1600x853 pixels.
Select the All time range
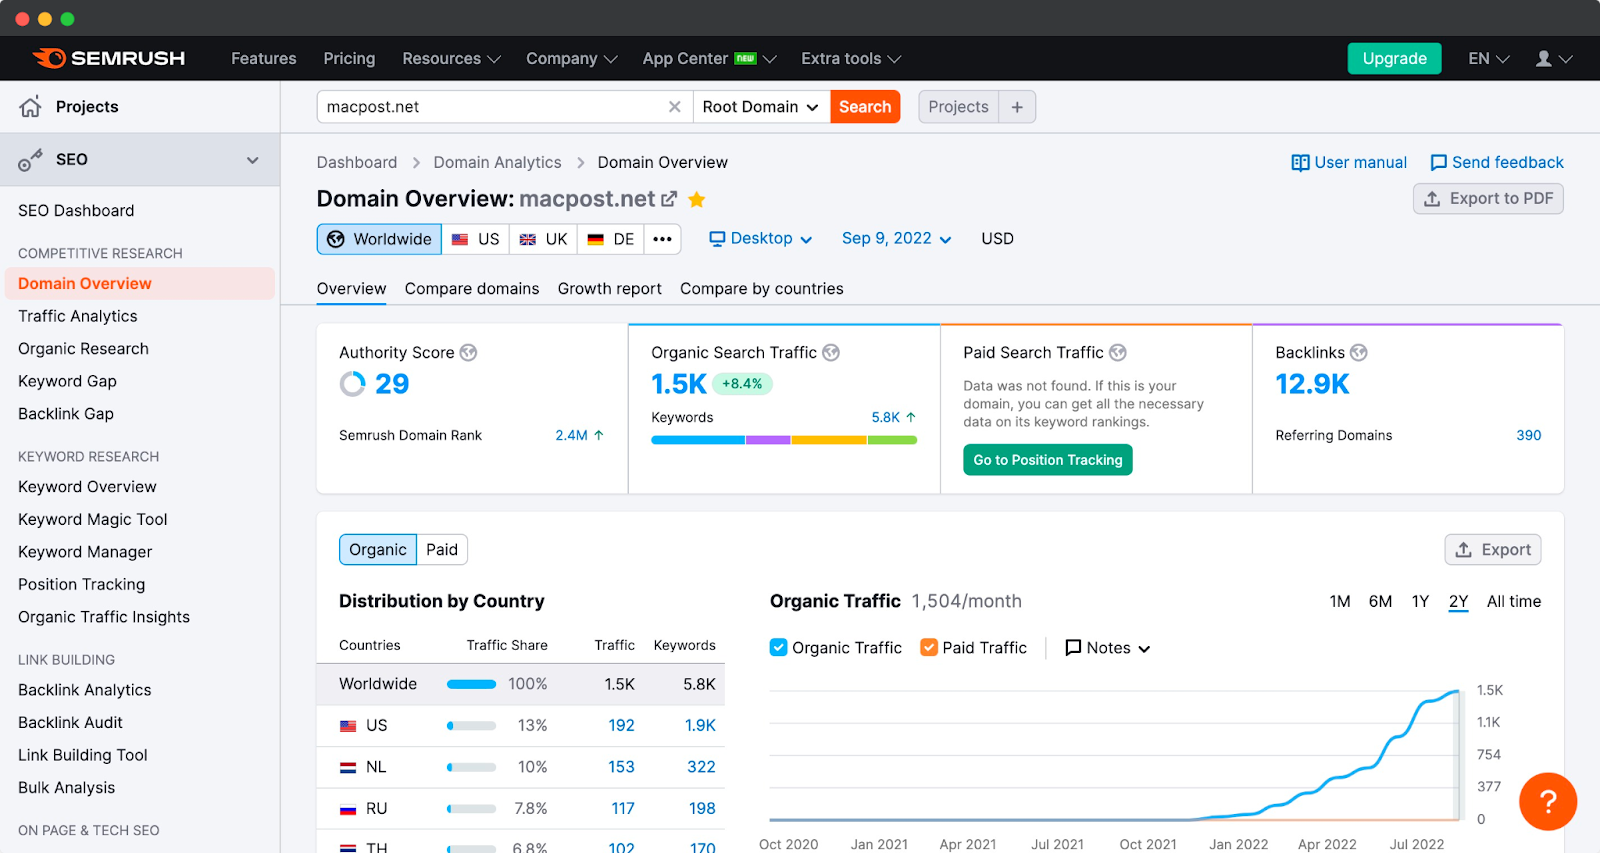click(1514, 601)
